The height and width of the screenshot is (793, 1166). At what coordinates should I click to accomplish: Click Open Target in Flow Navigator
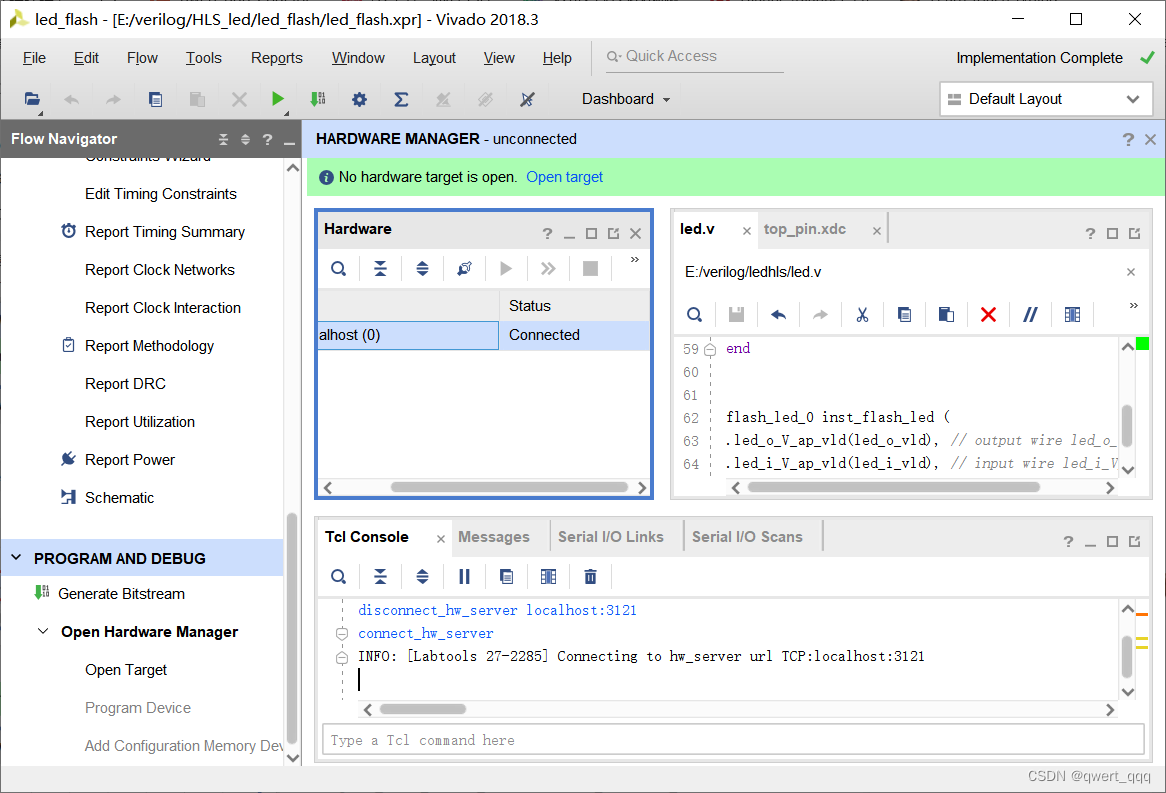pos(126,670)
